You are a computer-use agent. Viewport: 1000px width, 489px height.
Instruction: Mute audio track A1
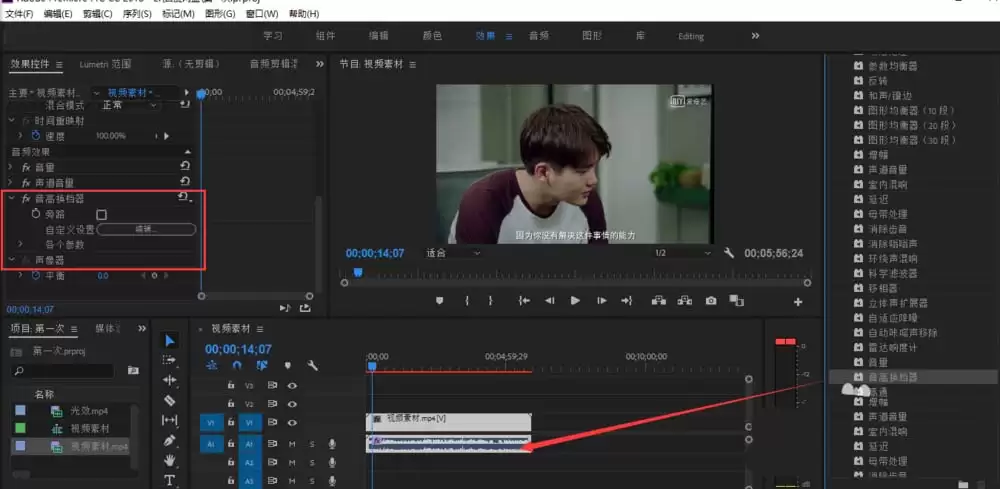point(293,443)
